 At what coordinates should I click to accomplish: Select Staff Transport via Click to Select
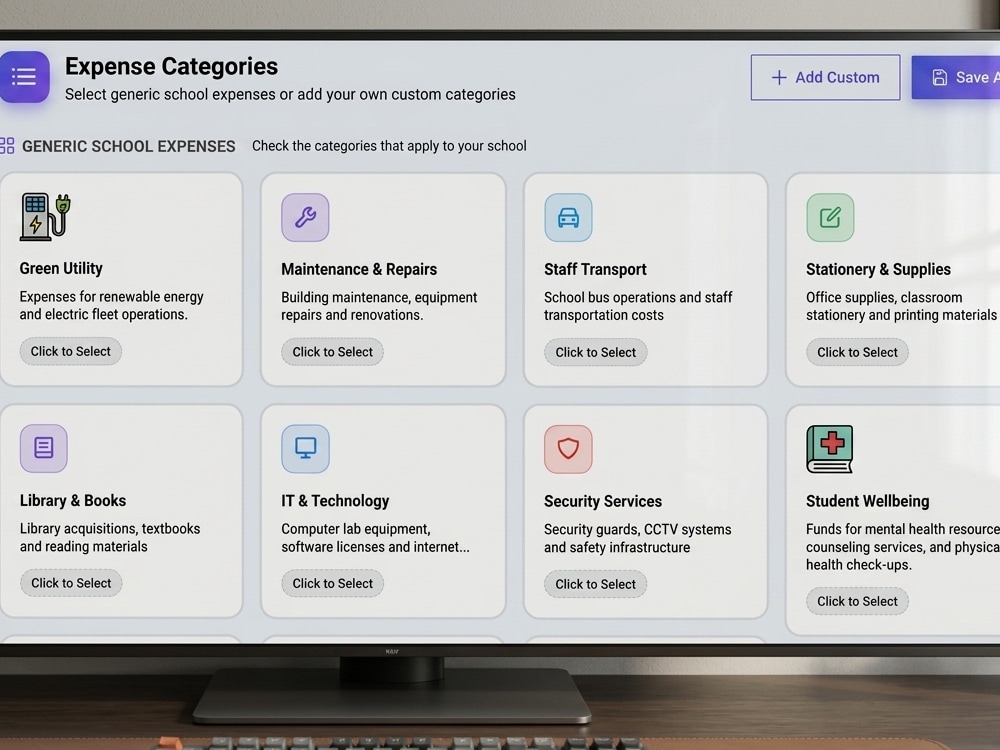[x=596, y=352]
